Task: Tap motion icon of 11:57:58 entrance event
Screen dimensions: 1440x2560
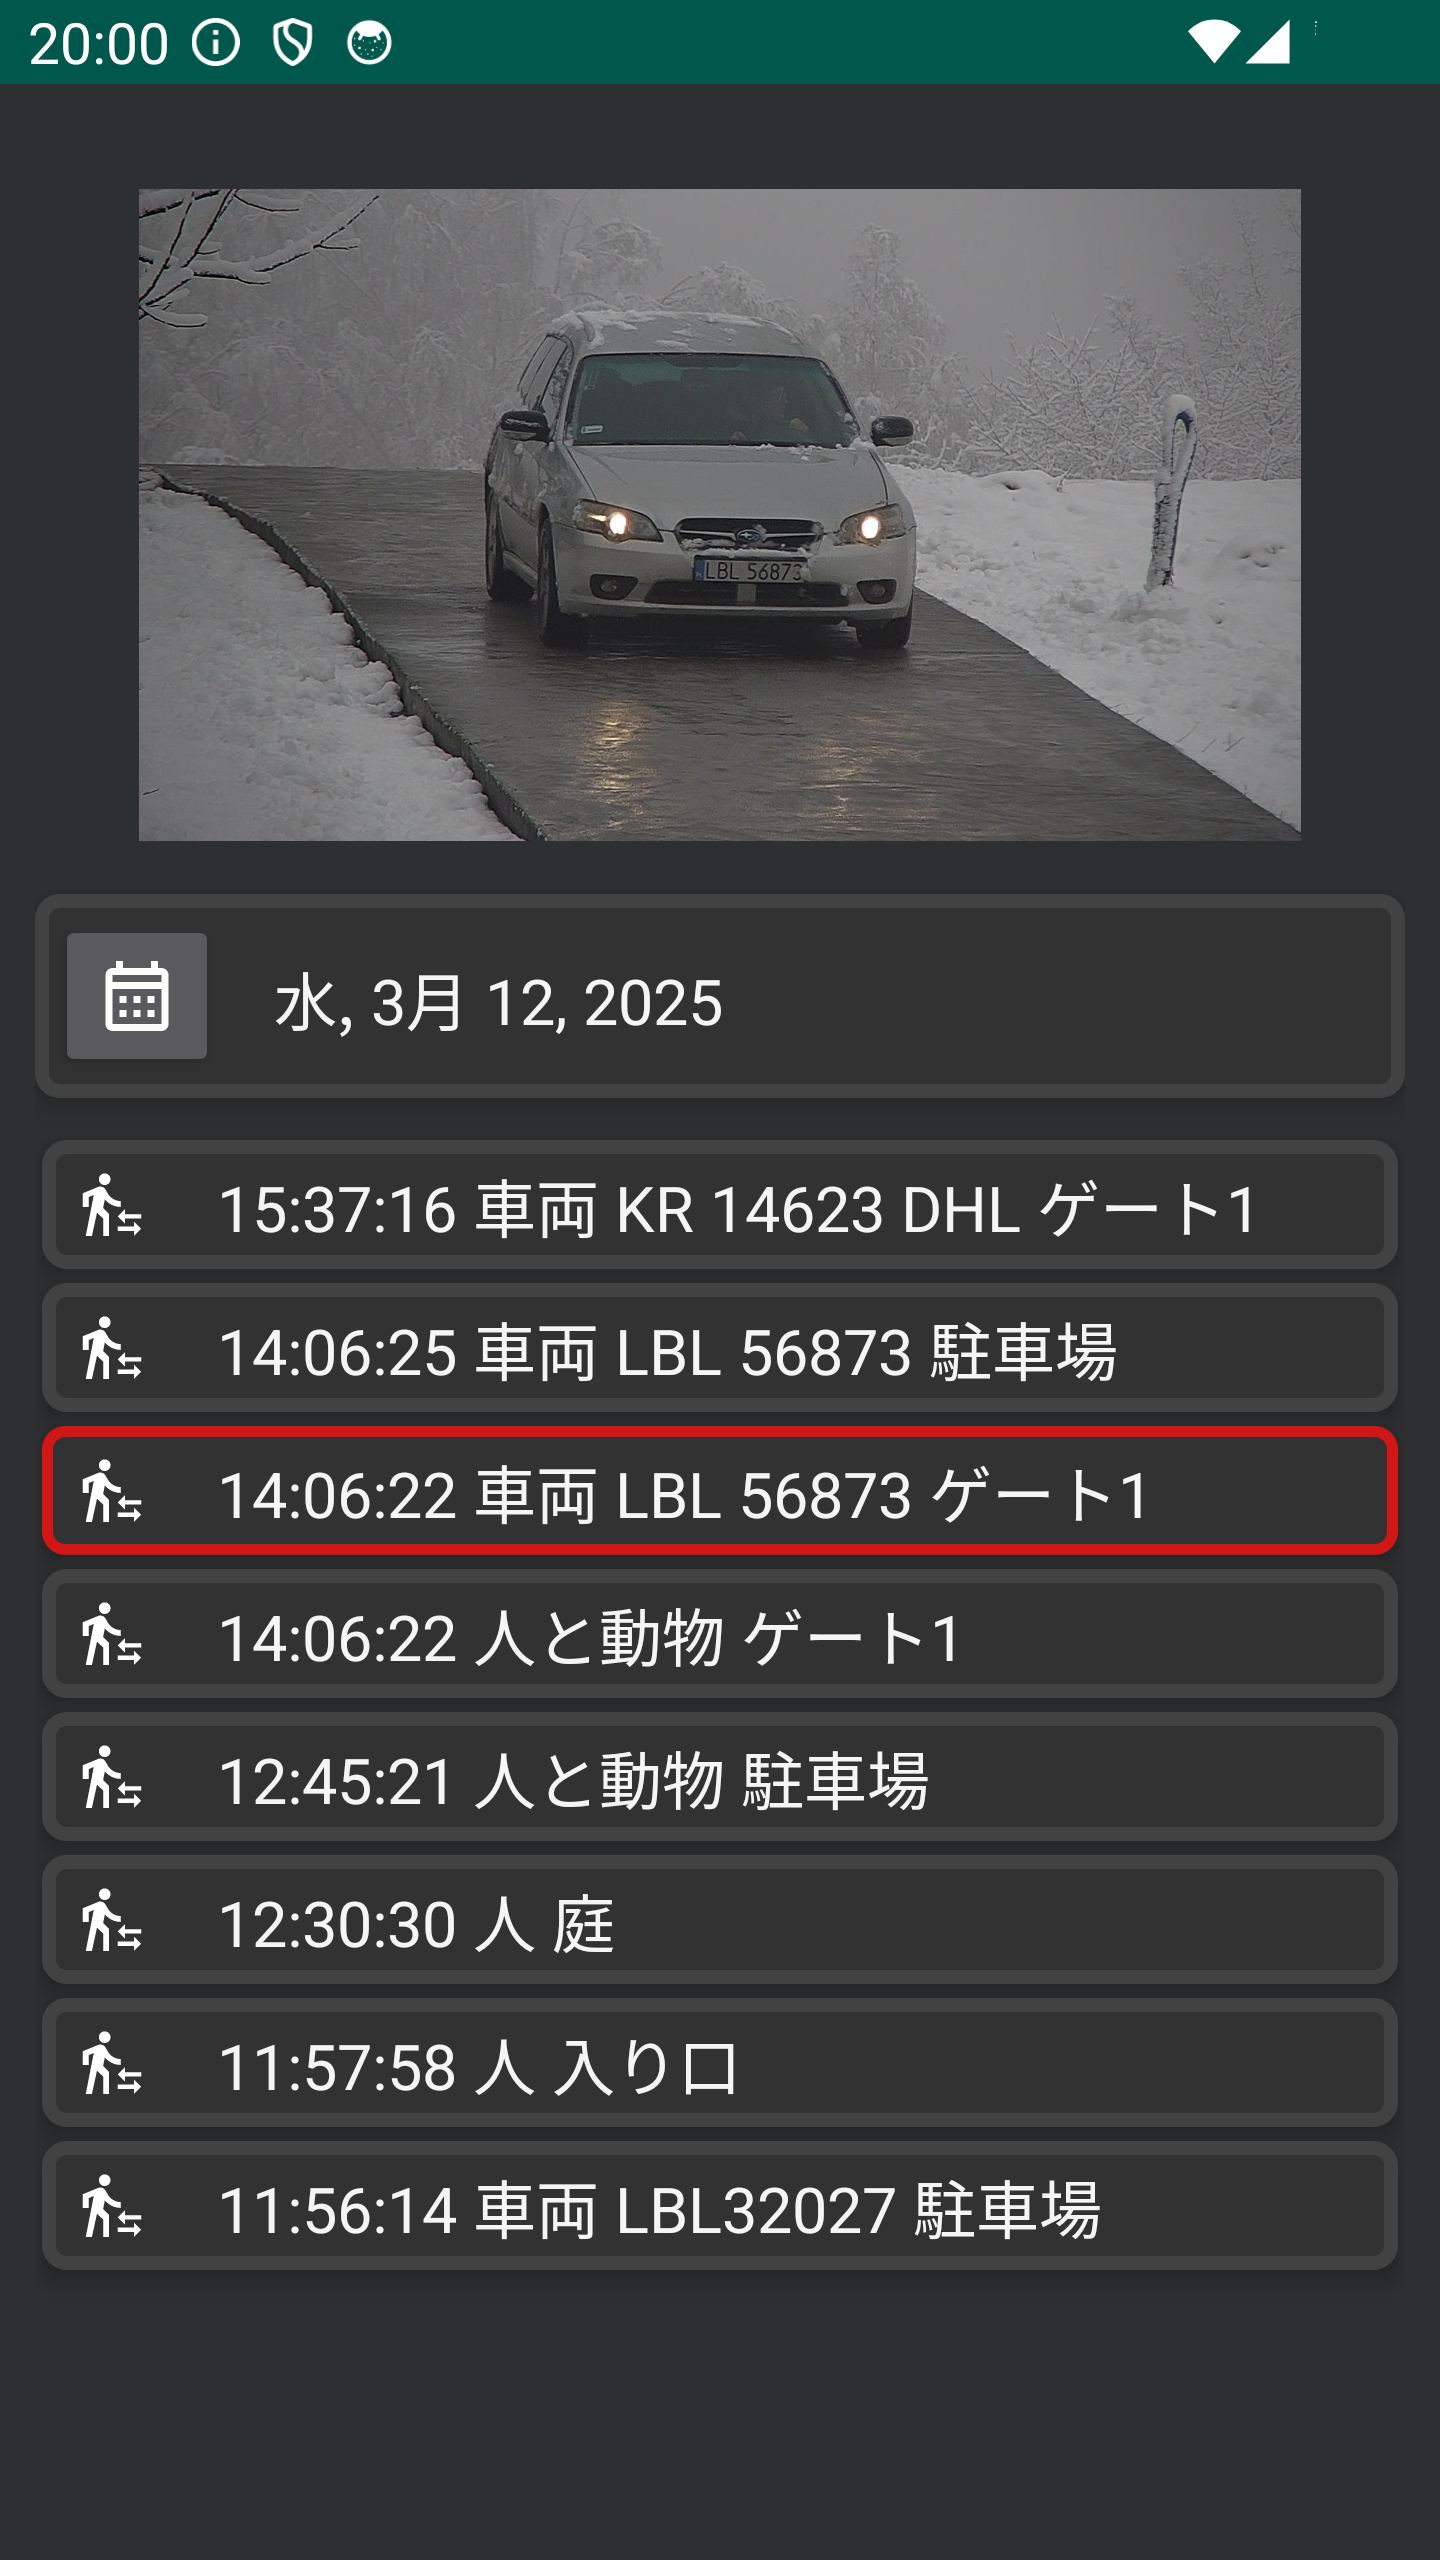Action: coord(112,2063)
